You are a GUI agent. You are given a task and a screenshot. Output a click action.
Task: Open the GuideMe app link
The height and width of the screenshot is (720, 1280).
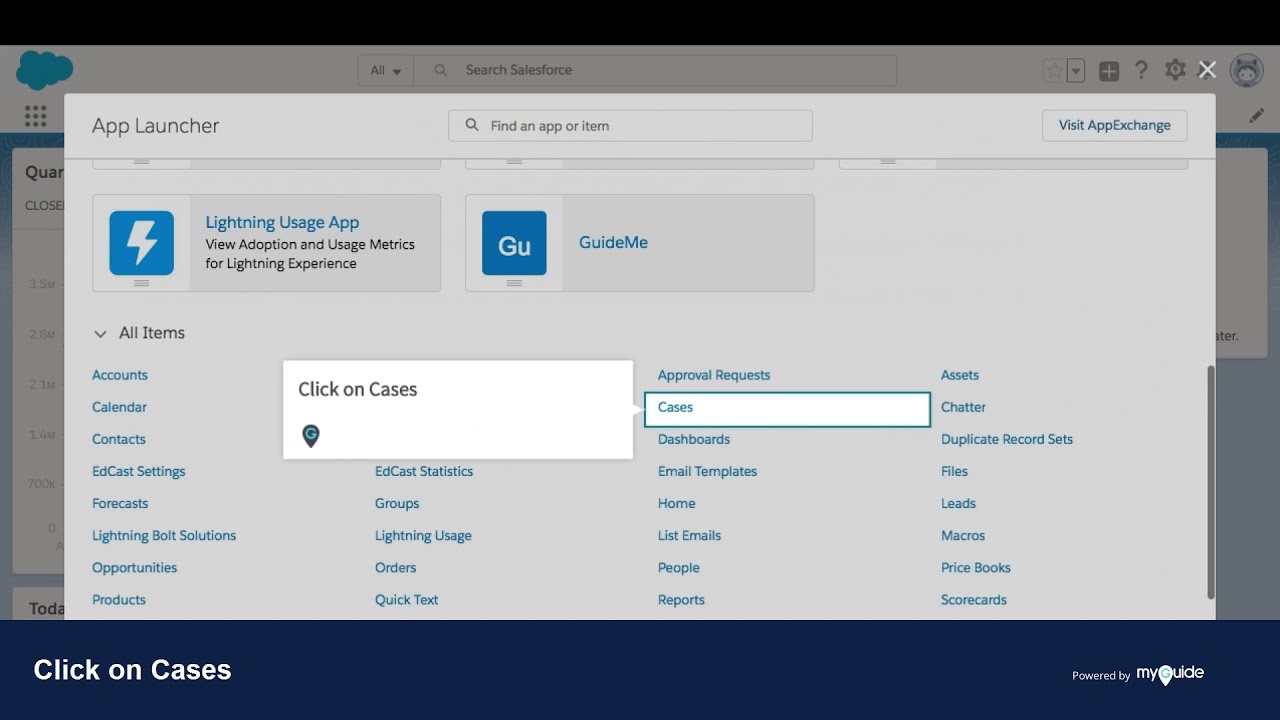(613, 243)
